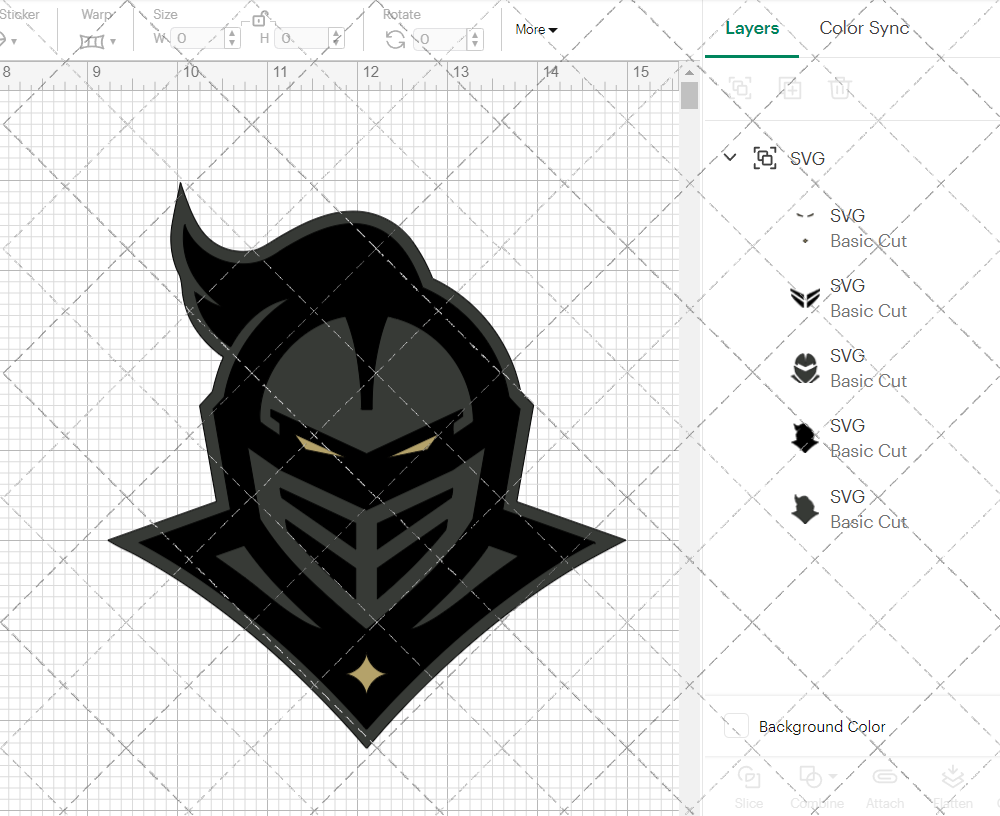Switch to the Color Sync tab
The height and width of the screenshot is (816, 1000).
click(x=864, y=28)
